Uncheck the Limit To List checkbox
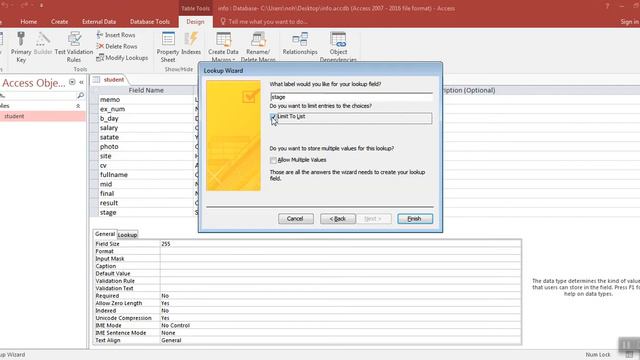The height and width of the screenshot is (360, 640). pos(273,117)
